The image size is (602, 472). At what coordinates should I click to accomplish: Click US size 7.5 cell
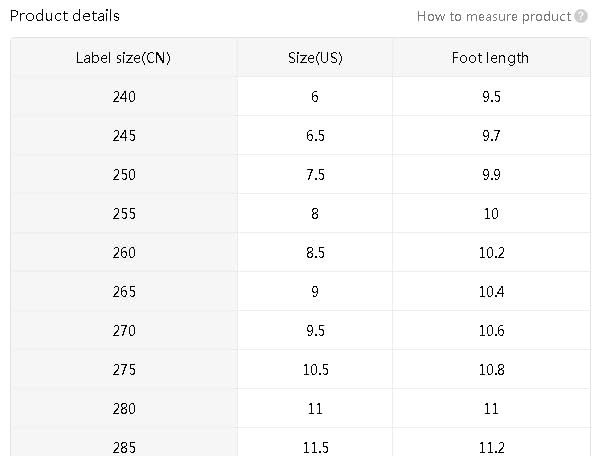(315, 174)
